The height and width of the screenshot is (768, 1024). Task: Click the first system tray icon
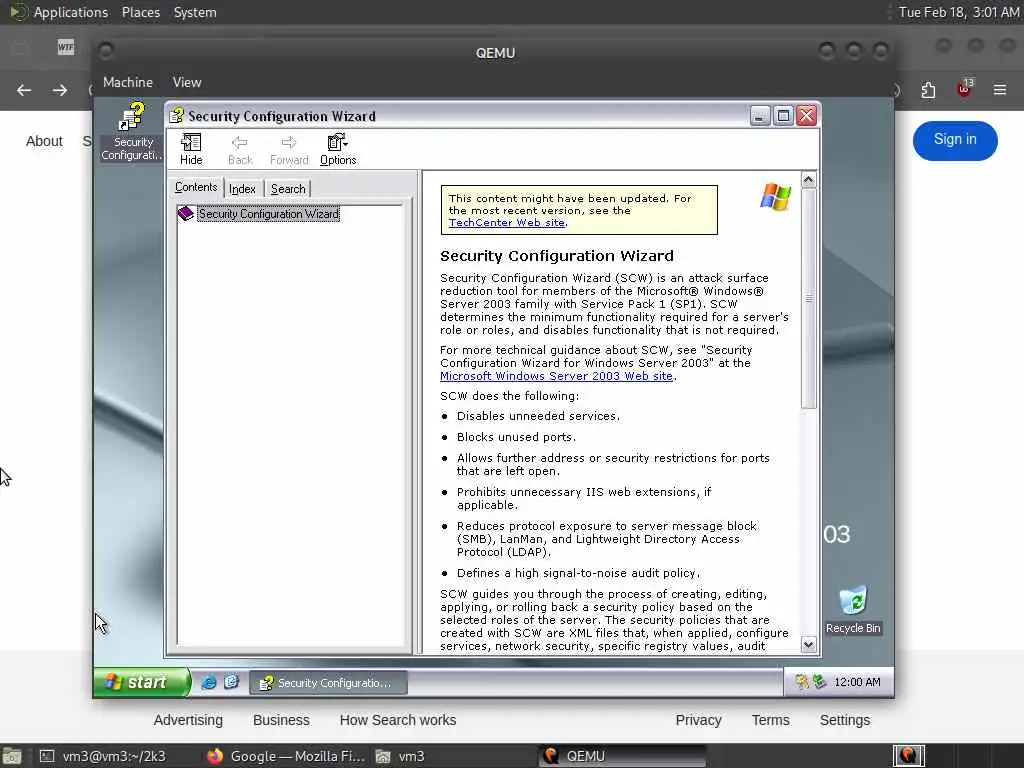(801, 682)
